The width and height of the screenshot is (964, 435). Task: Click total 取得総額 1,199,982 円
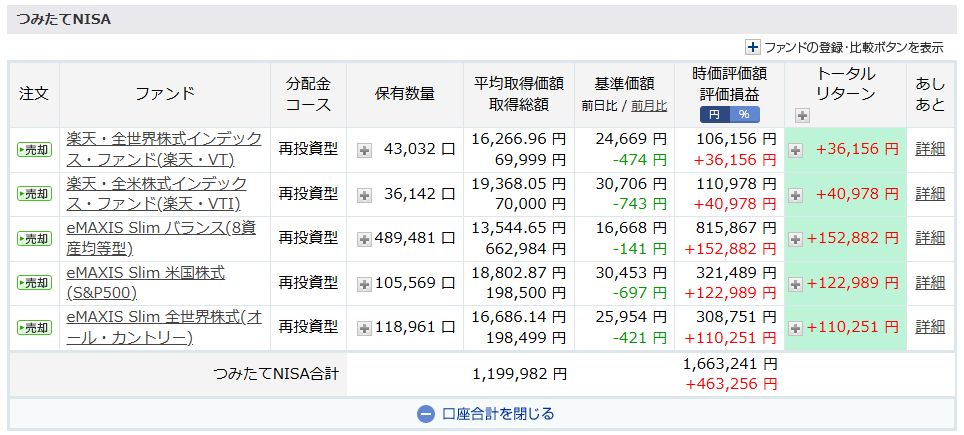click(x=520, y=374)
